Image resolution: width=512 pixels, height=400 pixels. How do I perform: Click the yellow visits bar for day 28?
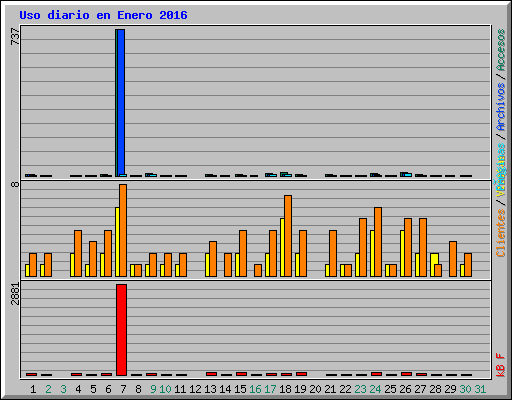(434, 259)
